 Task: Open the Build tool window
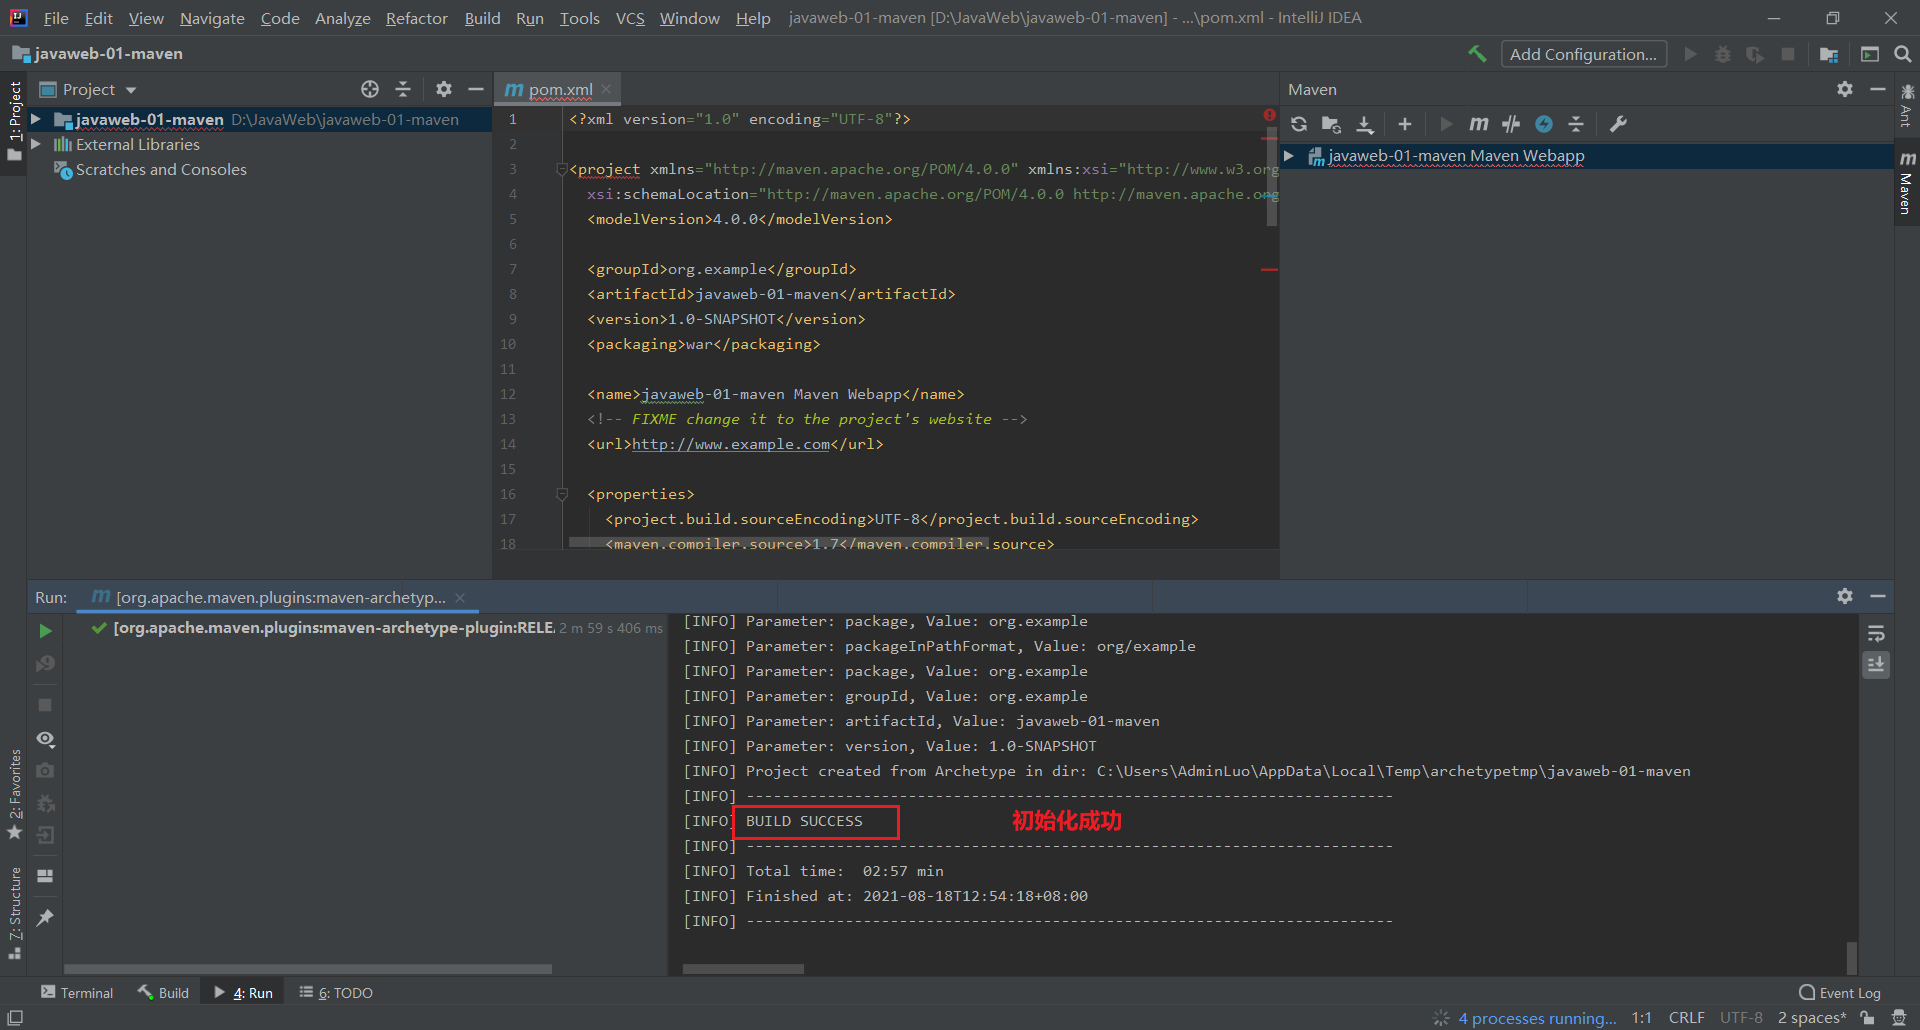(x=163, y=992)
